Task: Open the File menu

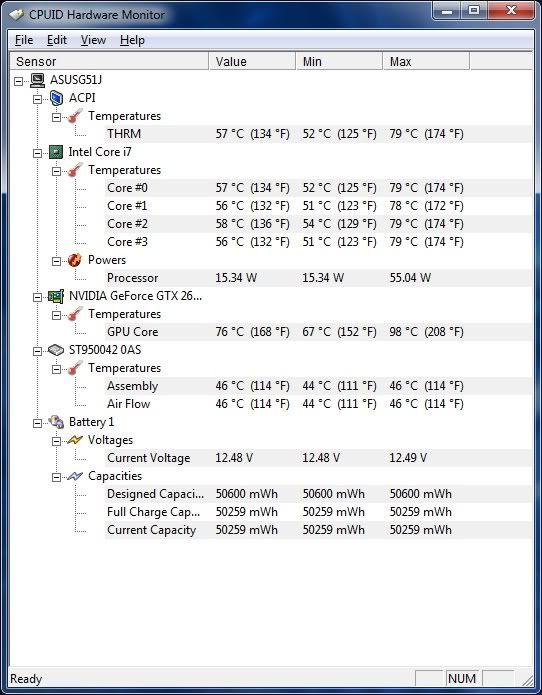Action: click(24, 40)
